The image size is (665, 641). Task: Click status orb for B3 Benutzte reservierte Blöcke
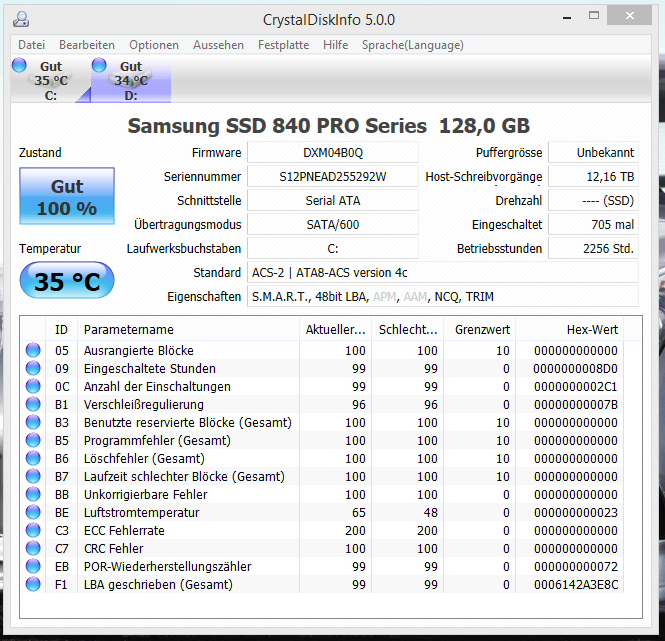click(x=33, y=423)
